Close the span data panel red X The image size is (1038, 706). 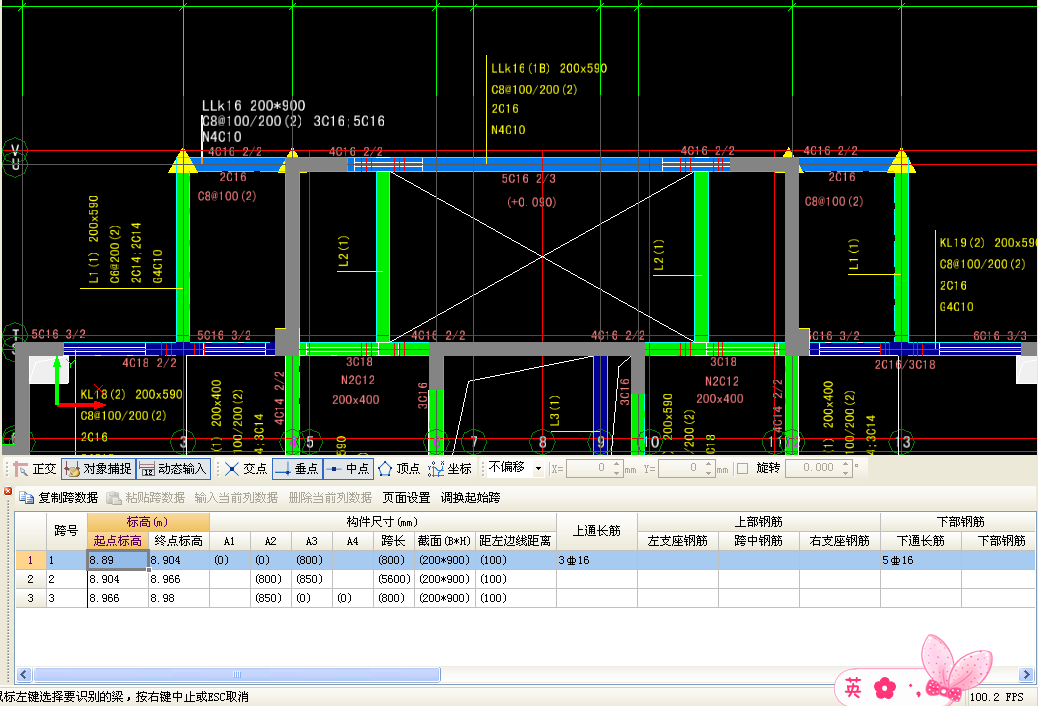(x=8, y=491)
